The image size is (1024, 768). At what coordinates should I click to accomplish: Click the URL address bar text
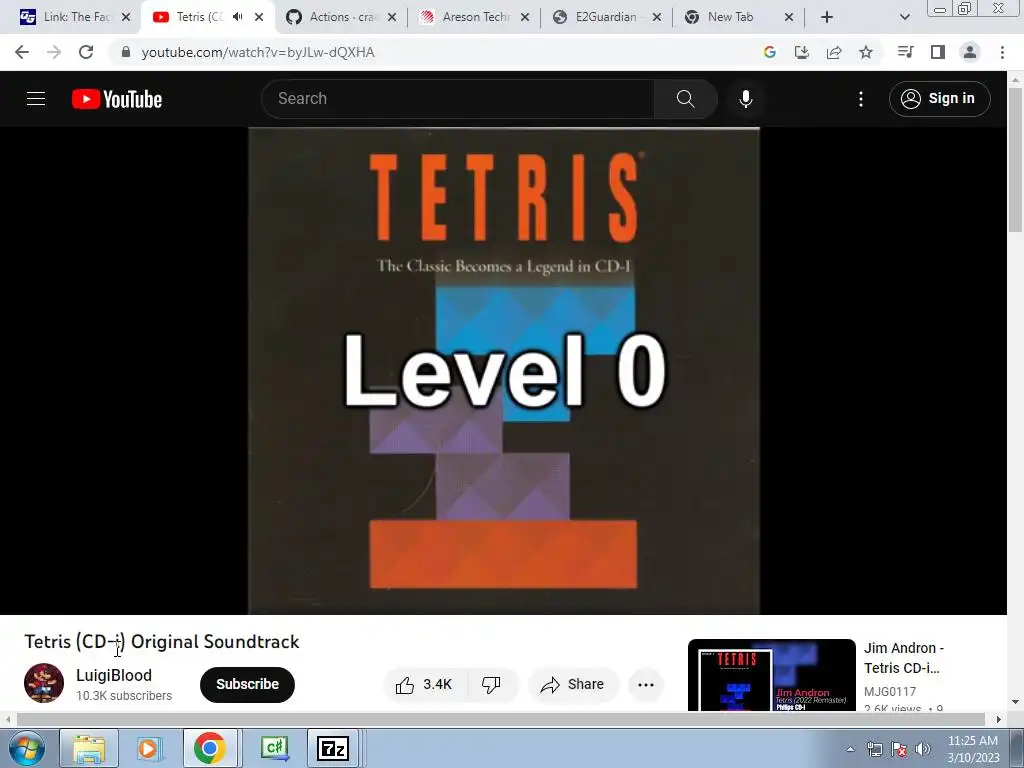(x=258, y=52)
